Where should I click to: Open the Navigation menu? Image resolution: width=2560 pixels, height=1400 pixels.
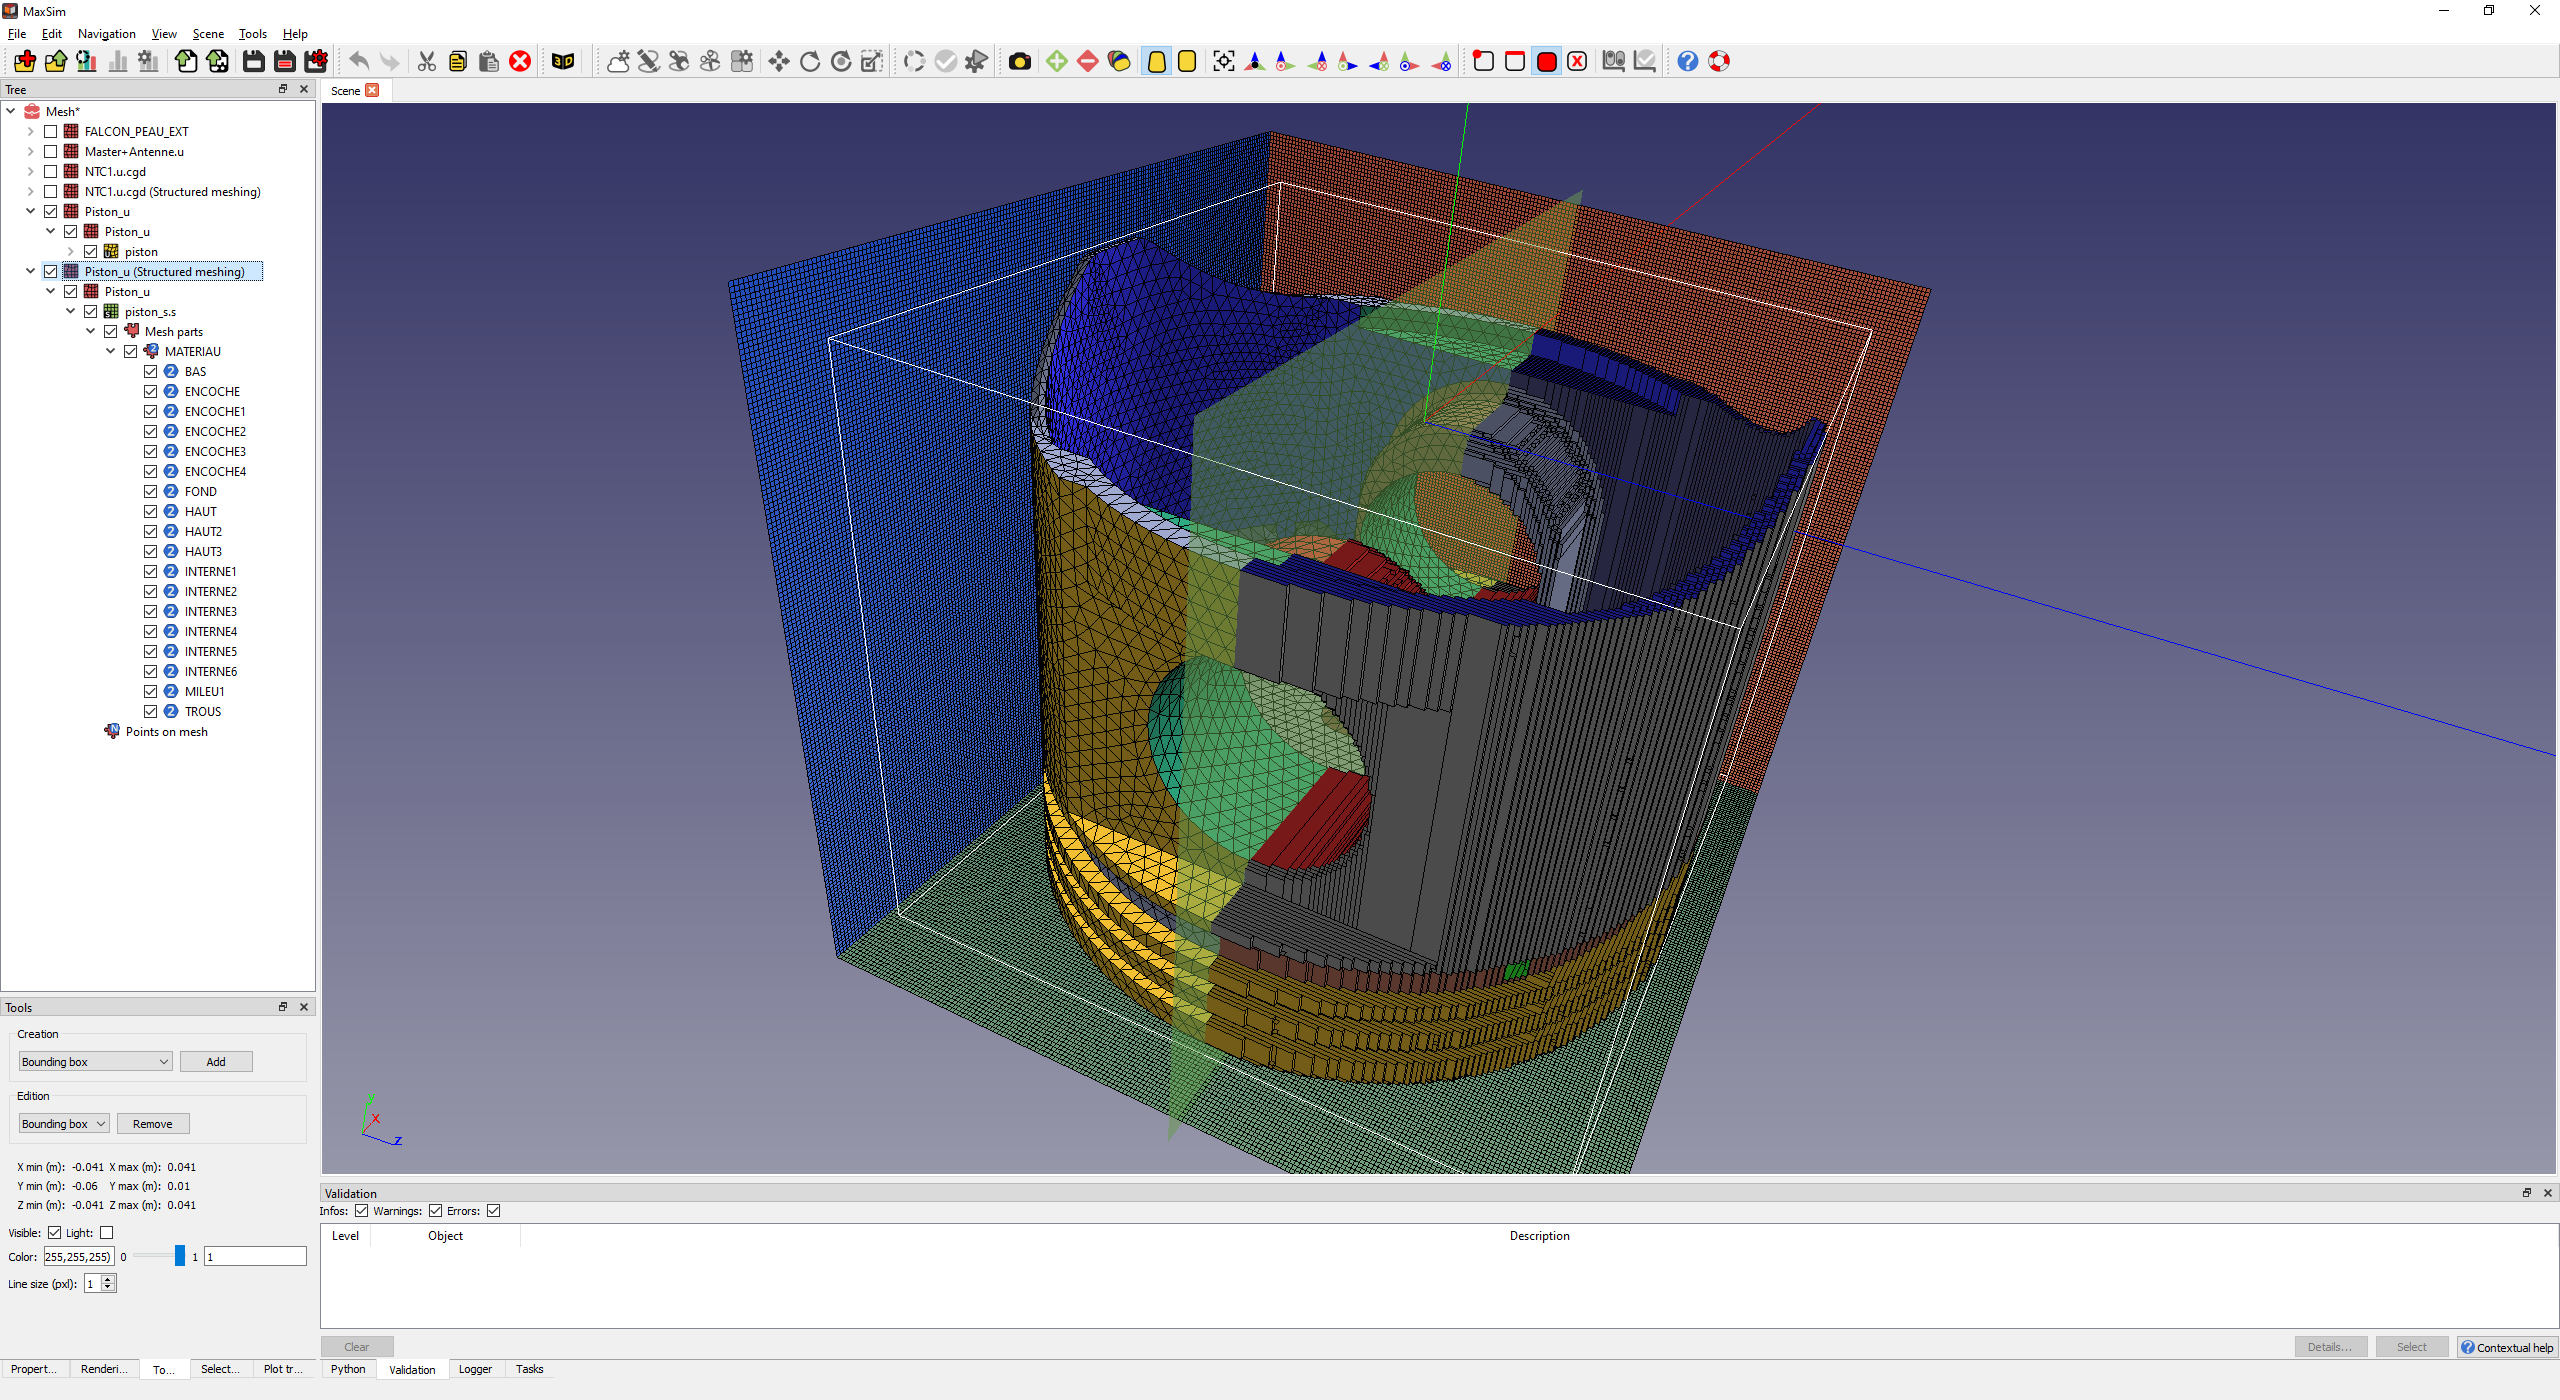(106, 34)
